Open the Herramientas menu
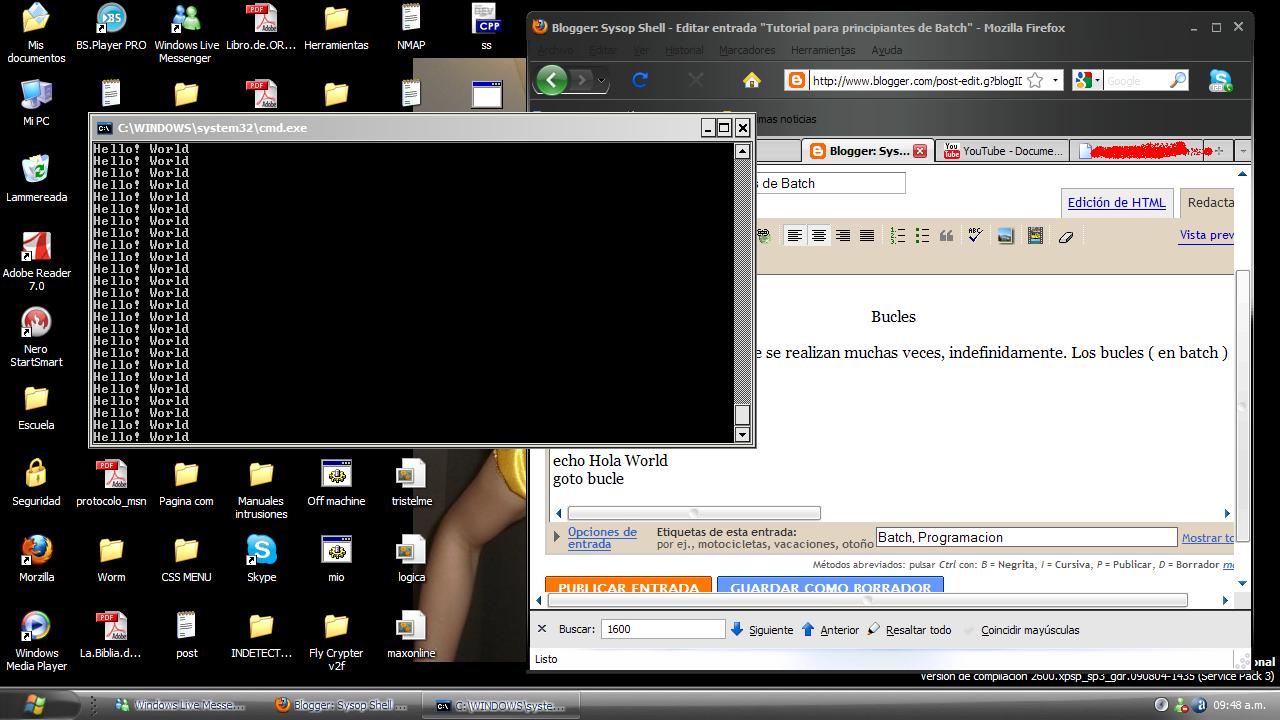The width and height of the screenshot is (1280, 720). coord(823,50)
